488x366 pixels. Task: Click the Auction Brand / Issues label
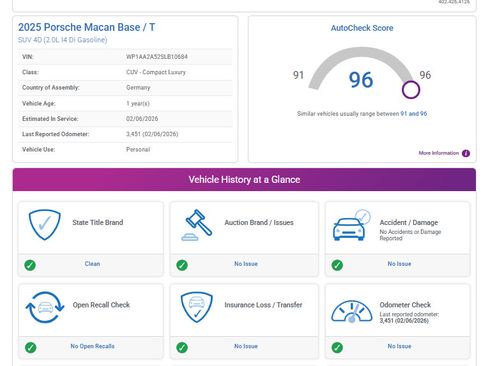coord(259,222)
